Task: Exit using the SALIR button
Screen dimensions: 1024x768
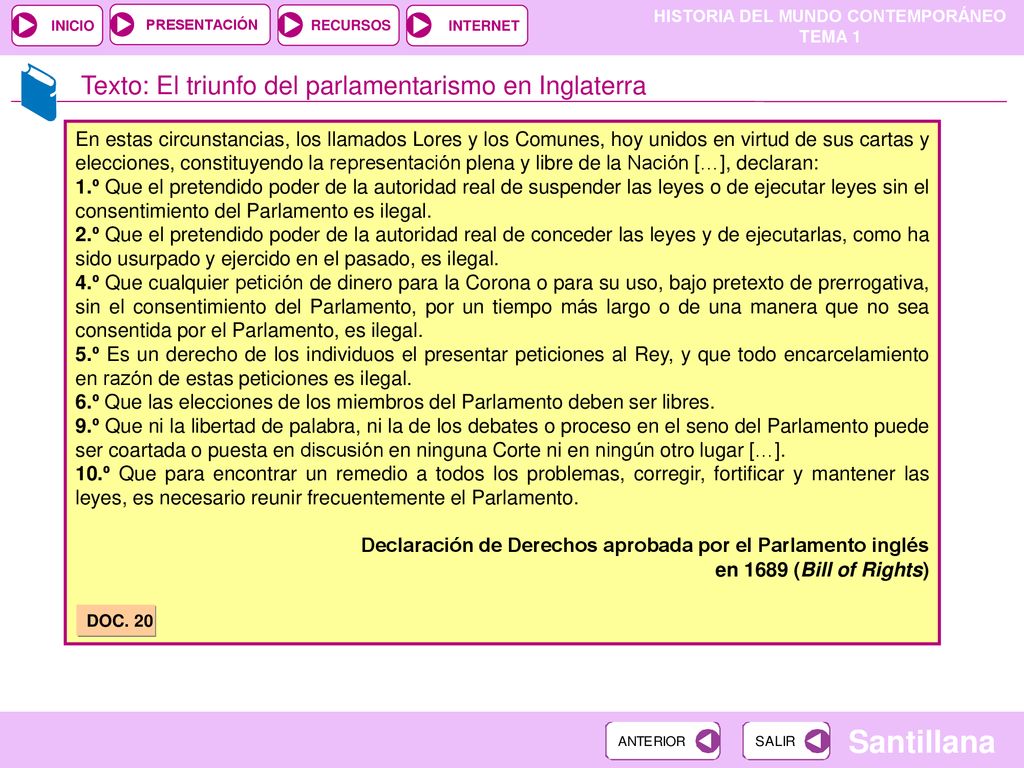Action: point(786,741)
